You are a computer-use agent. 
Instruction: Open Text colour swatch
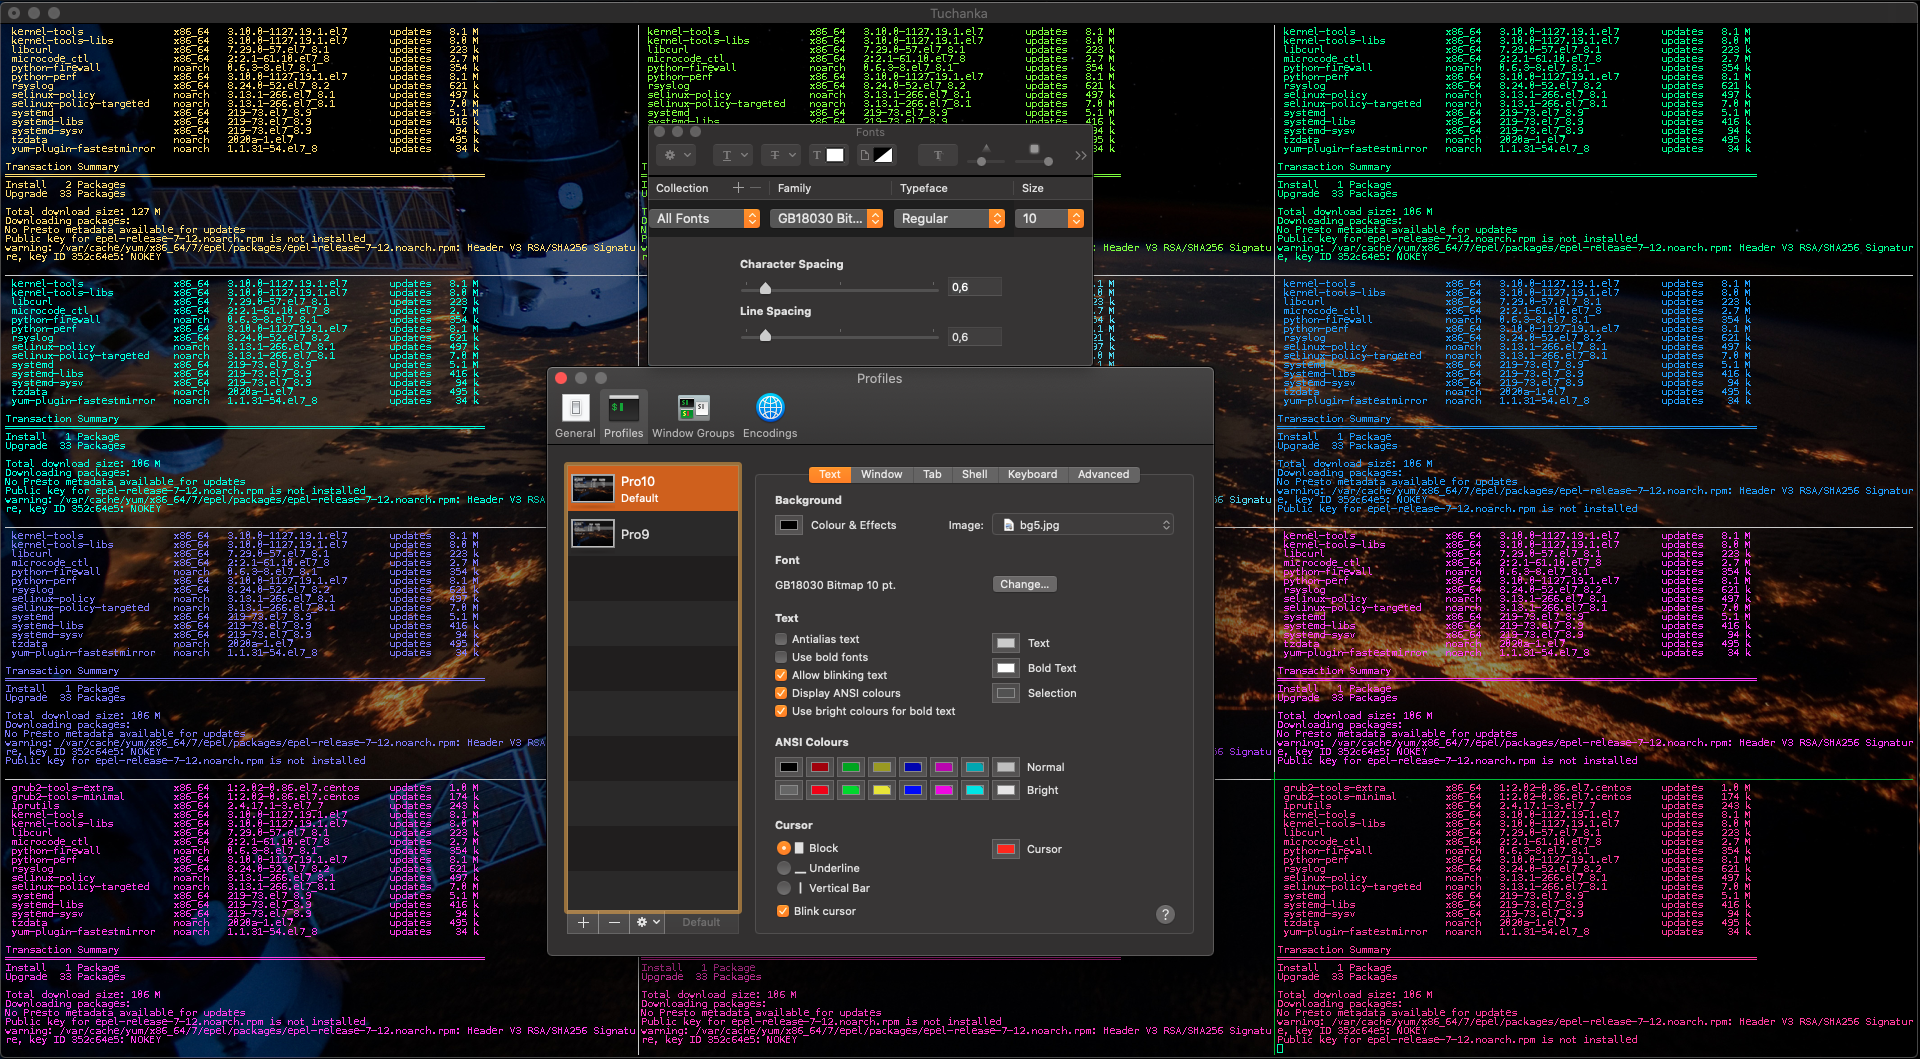[1006, 643]
